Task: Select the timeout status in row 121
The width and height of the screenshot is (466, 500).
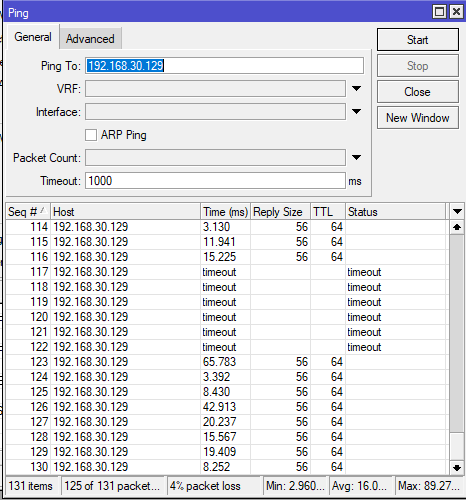Action: pos(396,332)
